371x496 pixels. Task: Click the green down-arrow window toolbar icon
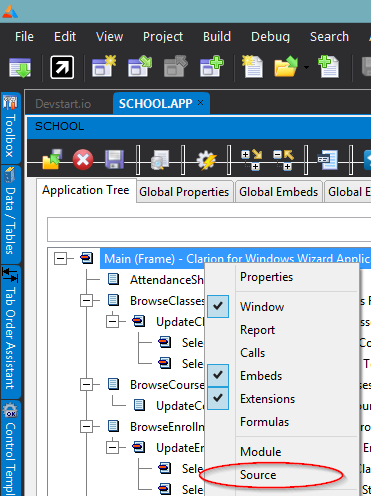tap(20, 67)
